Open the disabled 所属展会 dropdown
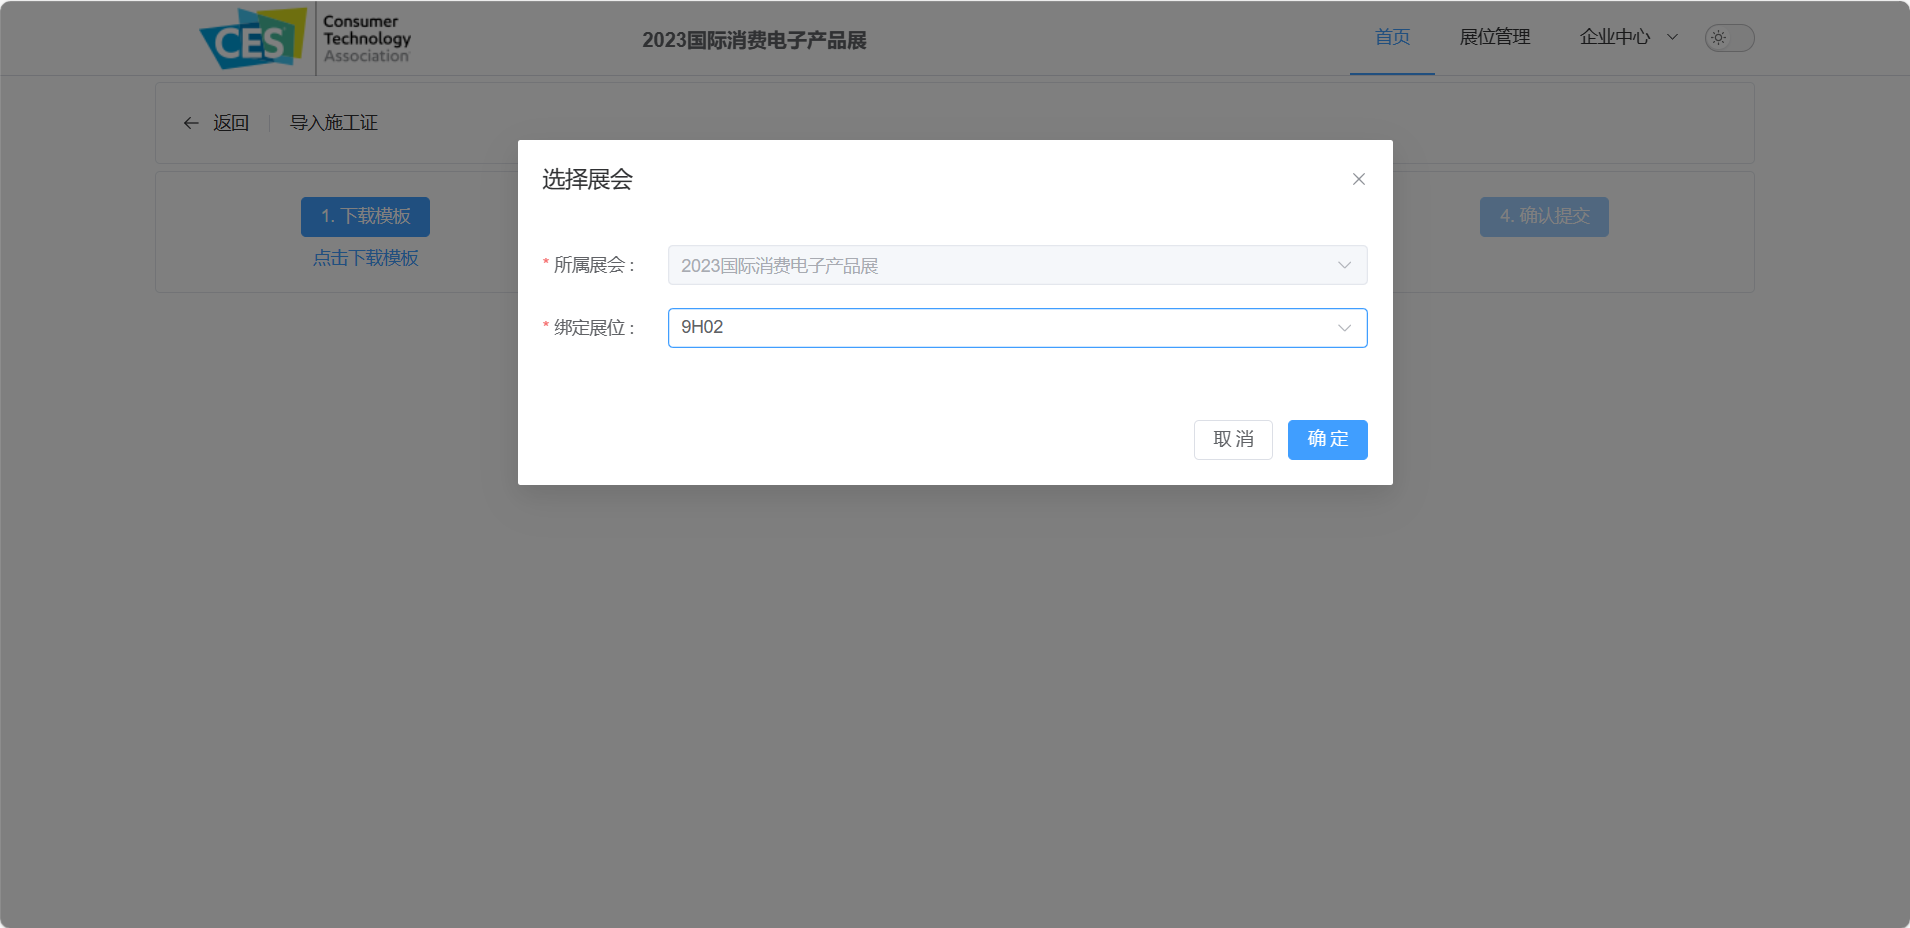 [x=1017, y=265]
